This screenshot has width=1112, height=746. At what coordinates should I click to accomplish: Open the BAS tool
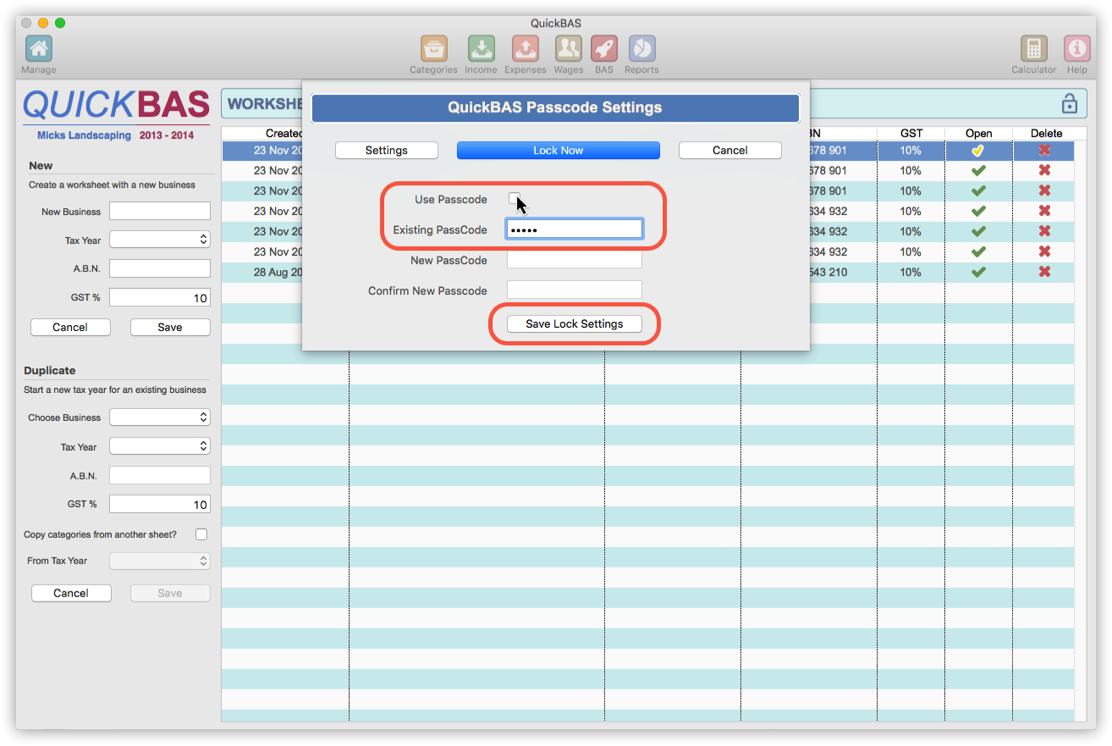pos(604,47)
